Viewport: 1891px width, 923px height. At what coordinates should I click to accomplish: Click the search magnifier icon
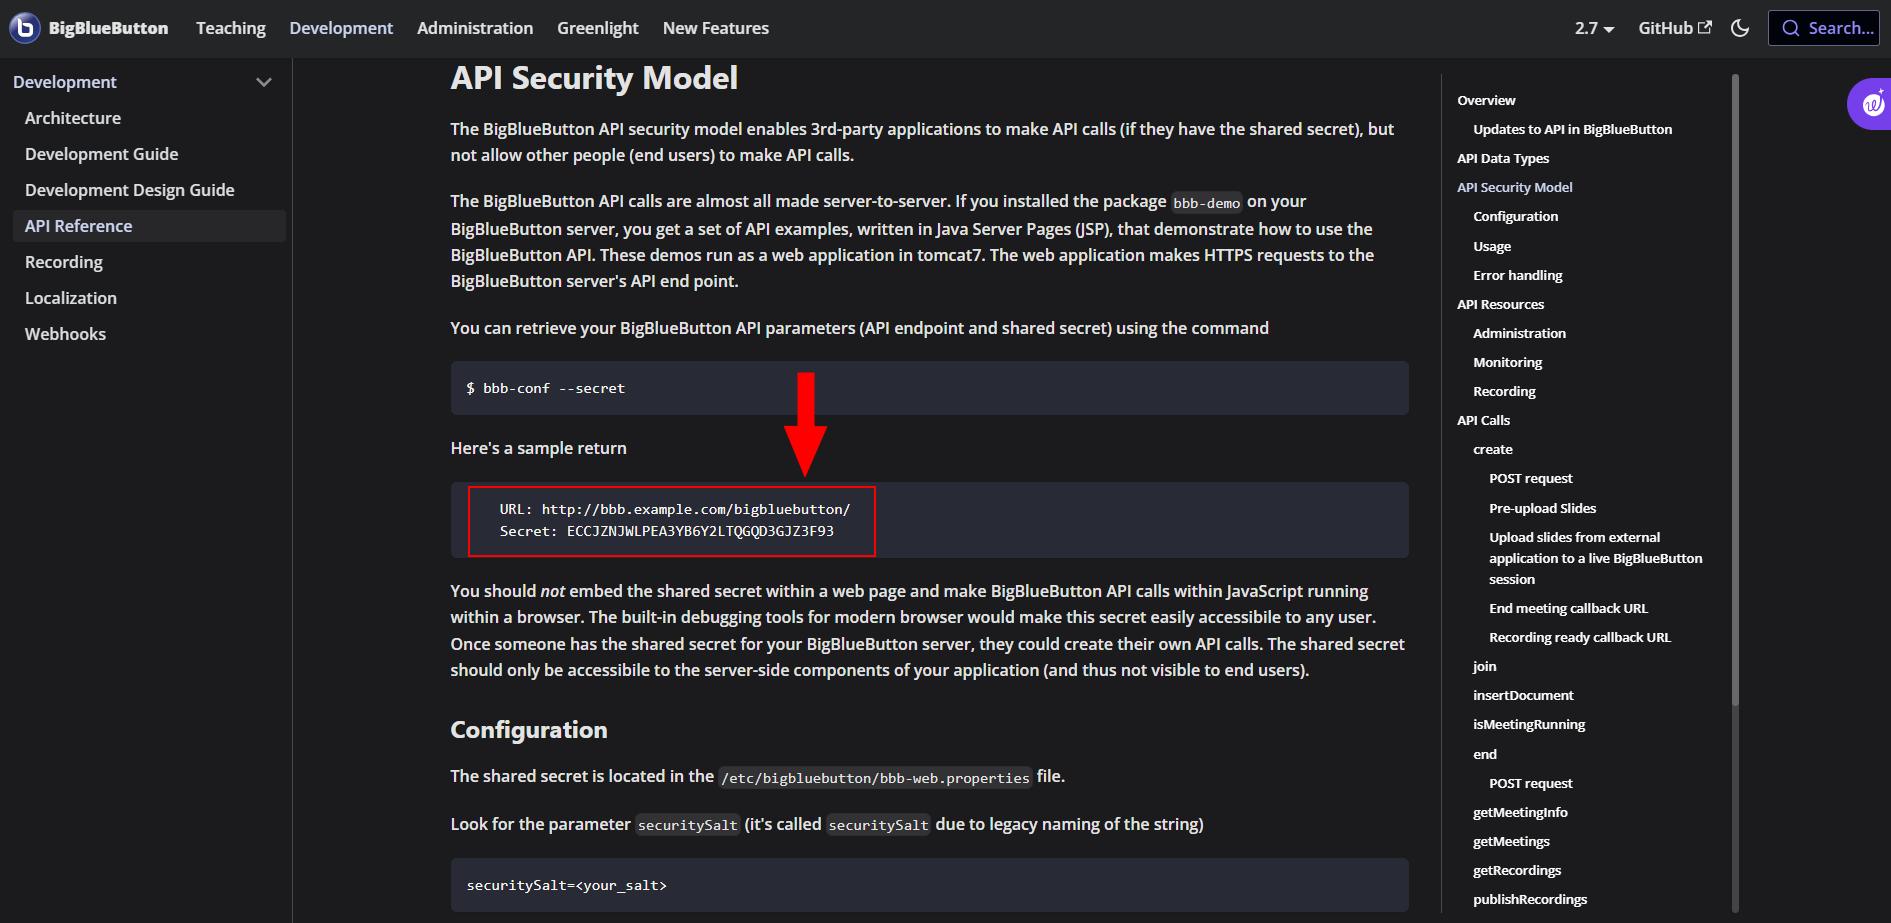1791,28
